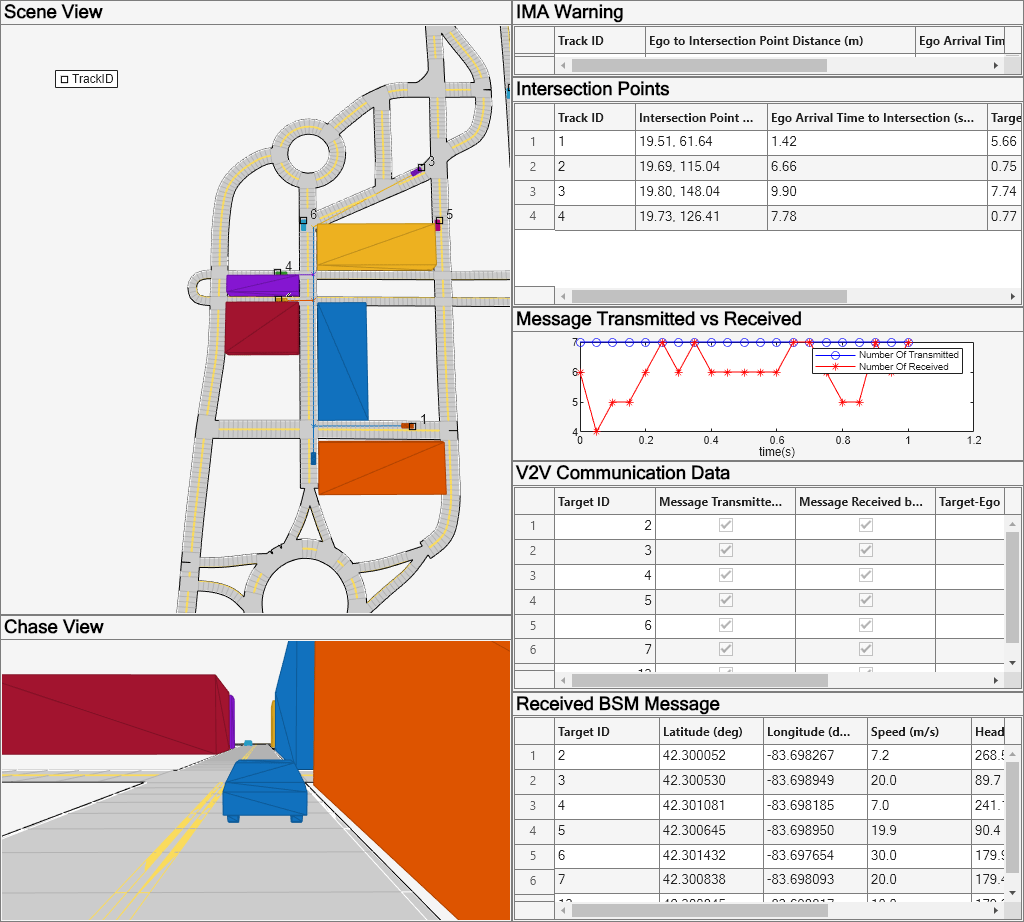Viewport: 1024px width, 922px height.
Task: Click the scroll-down arrow in V2V Communication Data
Action: 1013,663
